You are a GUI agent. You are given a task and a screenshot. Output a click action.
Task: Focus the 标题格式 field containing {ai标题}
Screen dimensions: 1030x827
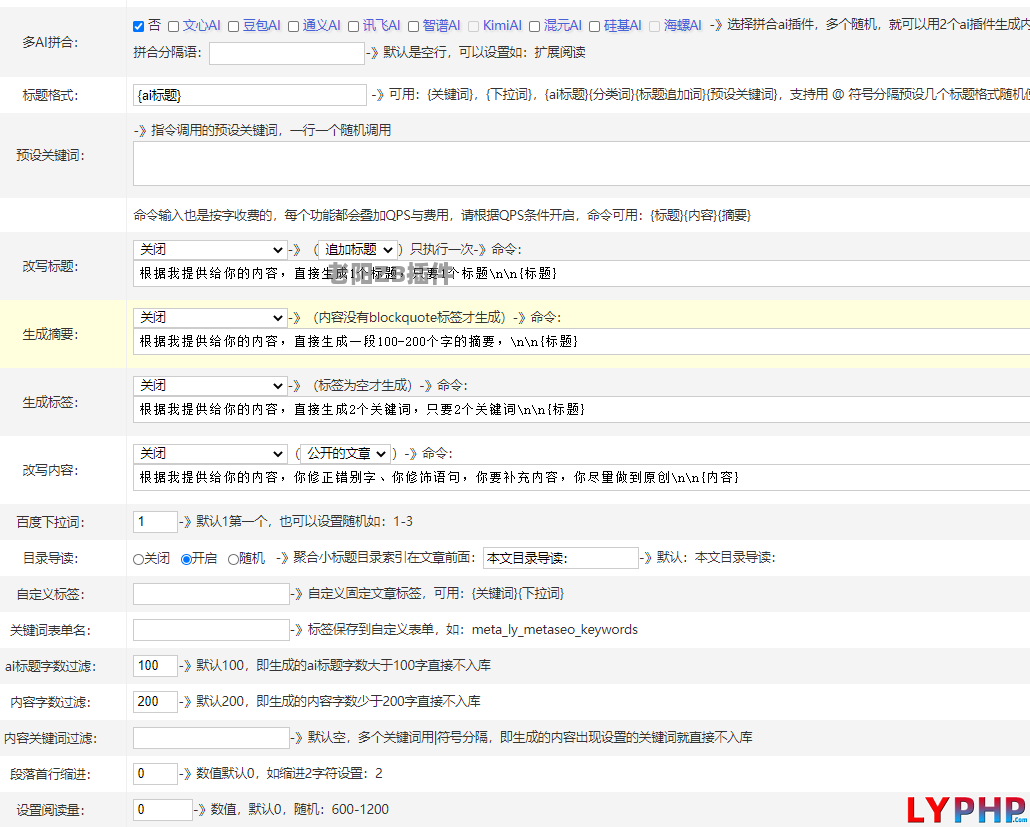click(250, 95)
